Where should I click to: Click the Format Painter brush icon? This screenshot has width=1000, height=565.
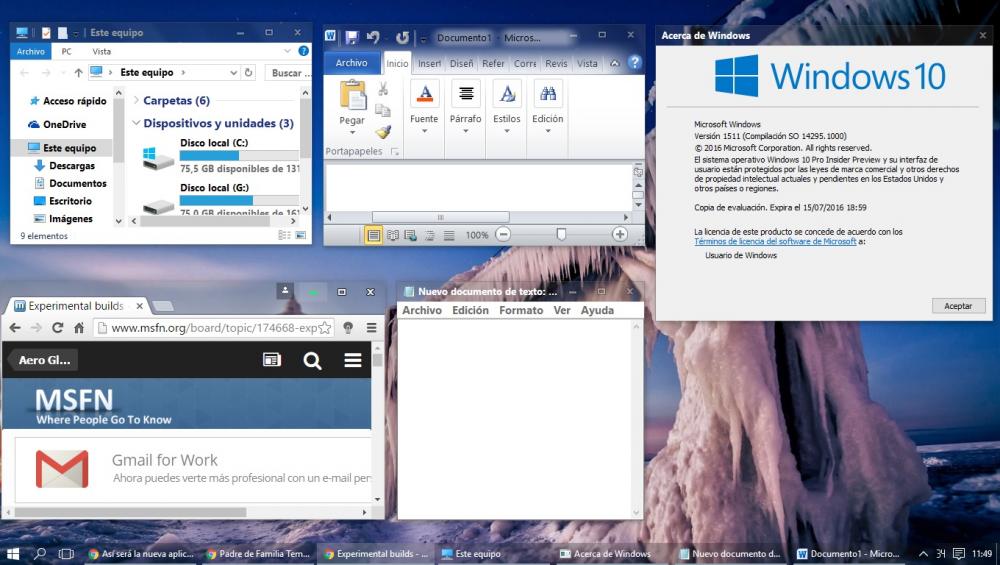pos(383,131)
